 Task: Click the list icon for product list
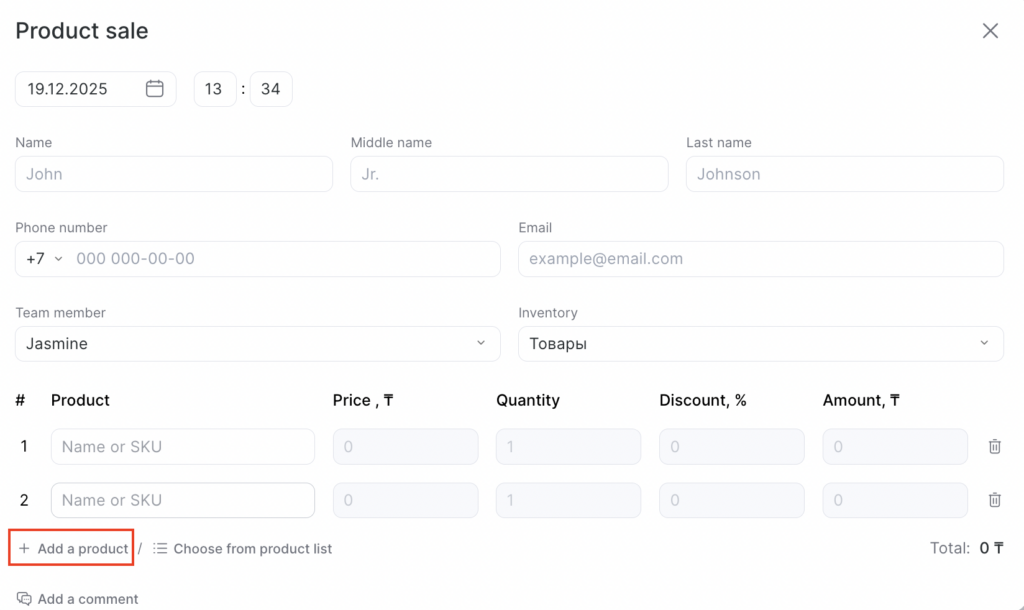160,549
